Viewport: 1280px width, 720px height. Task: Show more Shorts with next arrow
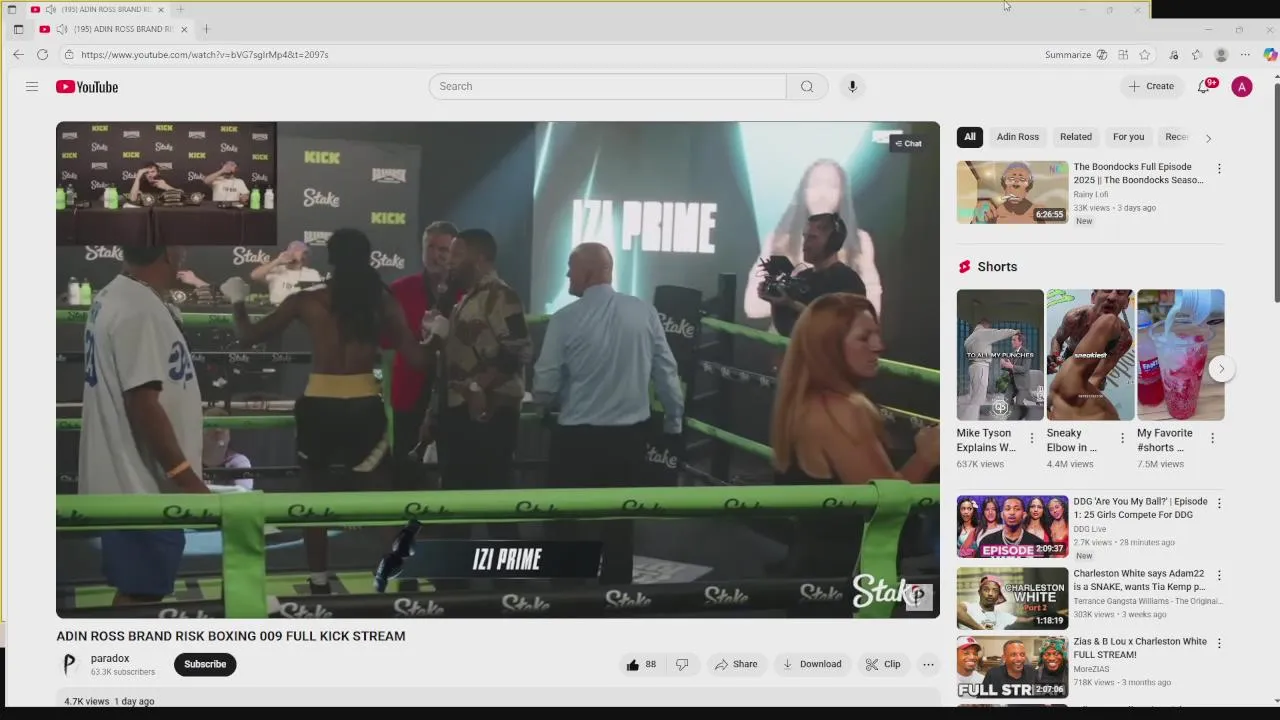click(1221, 369)
